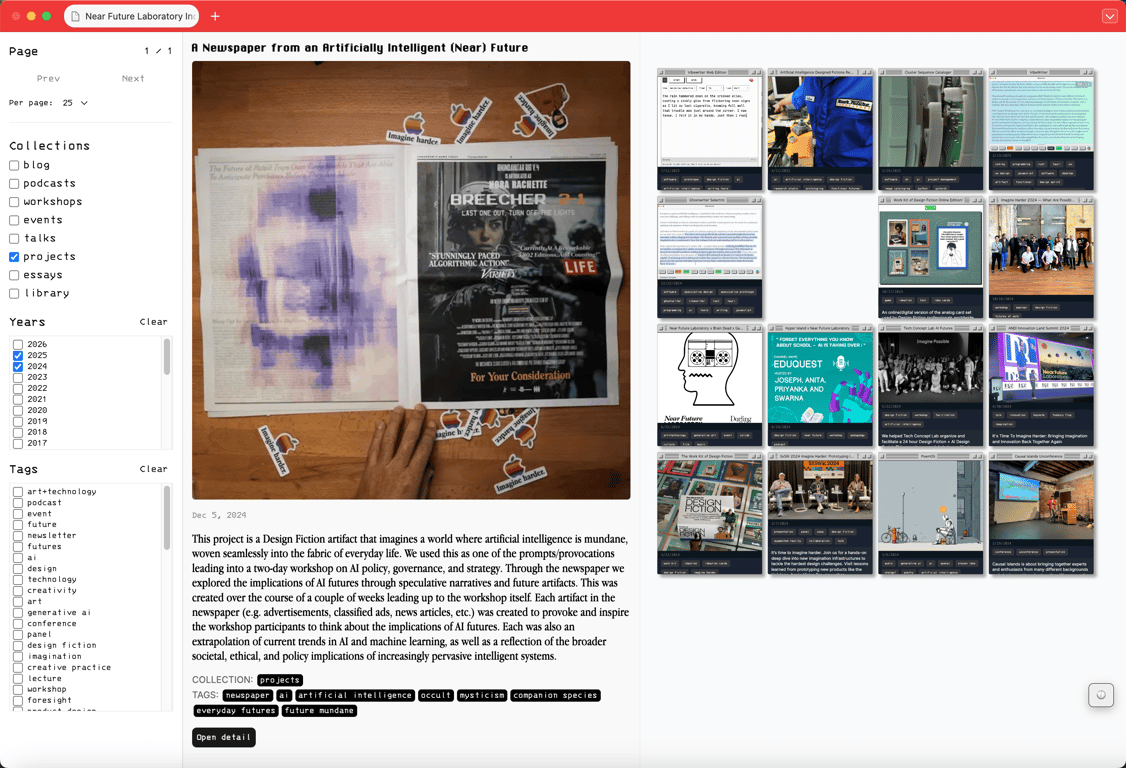This screenshot has width=1126, height=768.
Task: Select the Near Future Laboratory browser tab
Action: coord(133,16)
